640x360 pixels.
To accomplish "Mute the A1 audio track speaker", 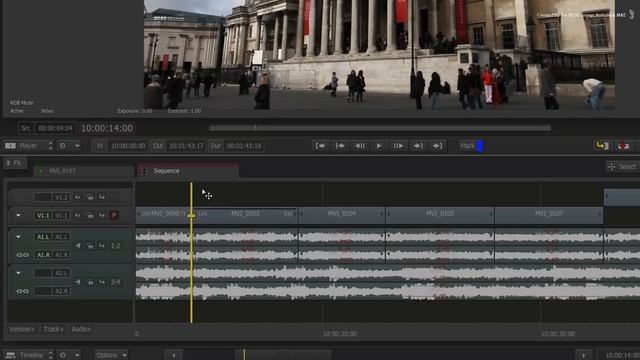I will [78, 245].
